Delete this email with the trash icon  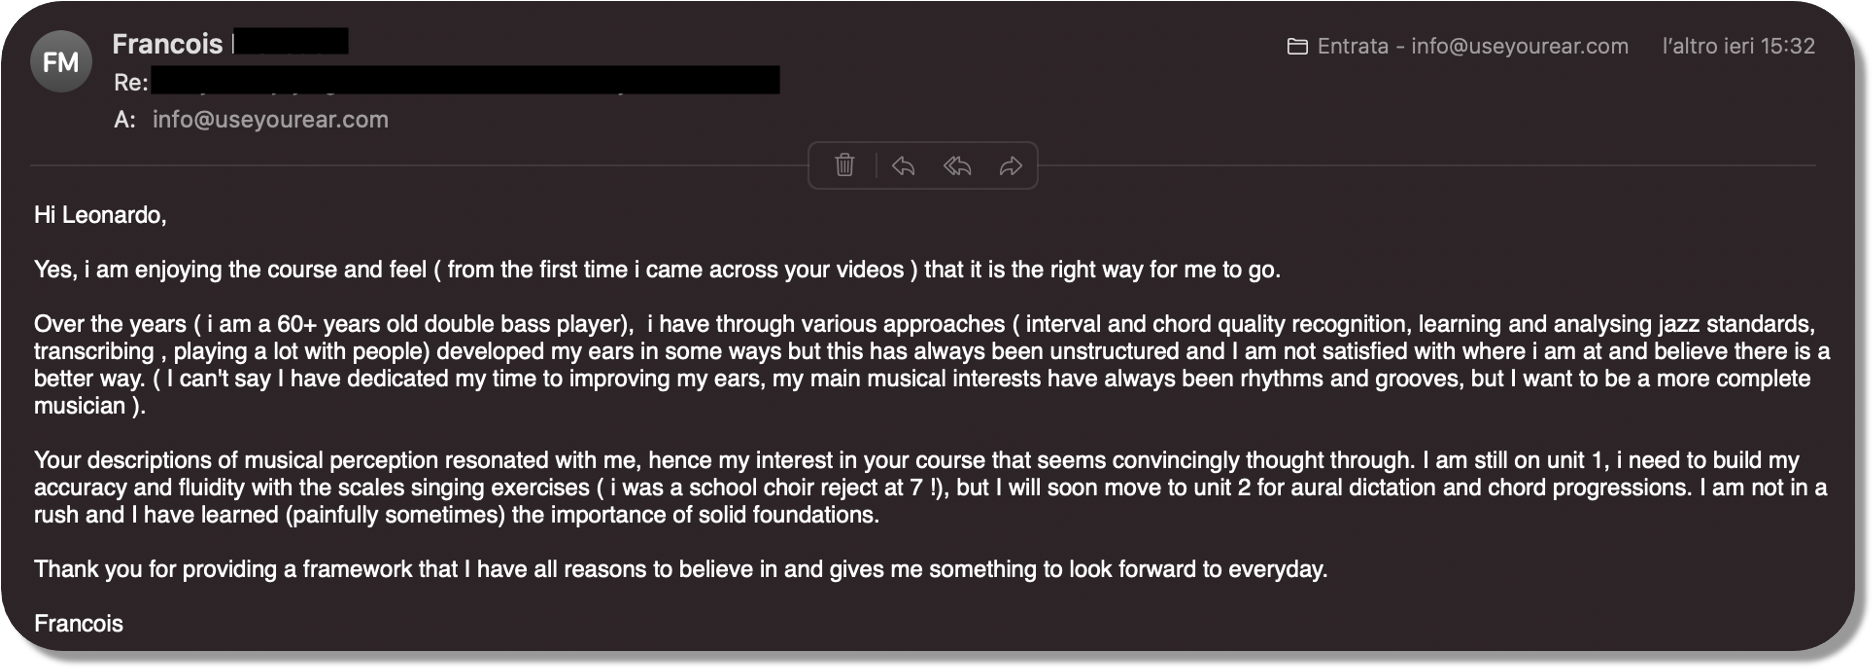pos(845,165)
